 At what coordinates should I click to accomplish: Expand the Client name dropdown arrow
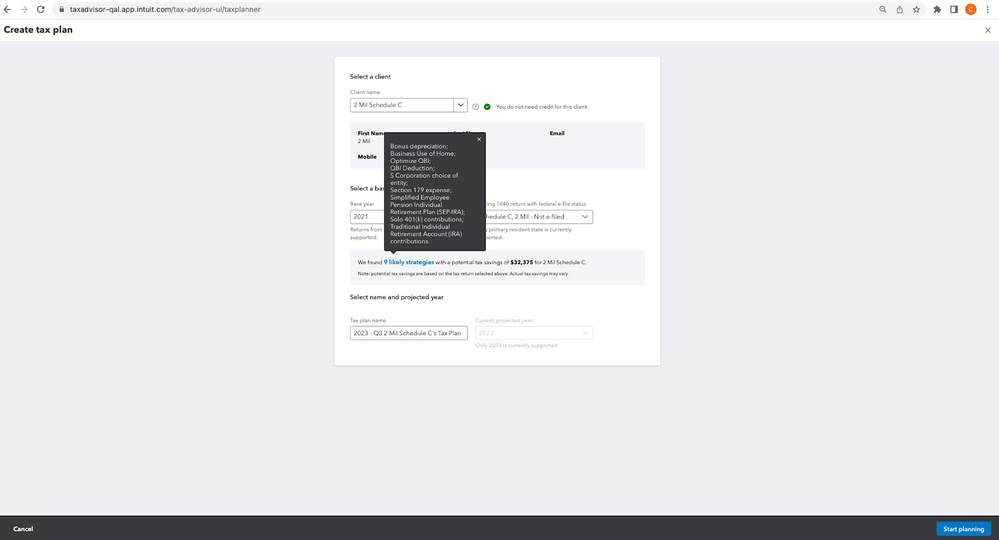[460, 105]
